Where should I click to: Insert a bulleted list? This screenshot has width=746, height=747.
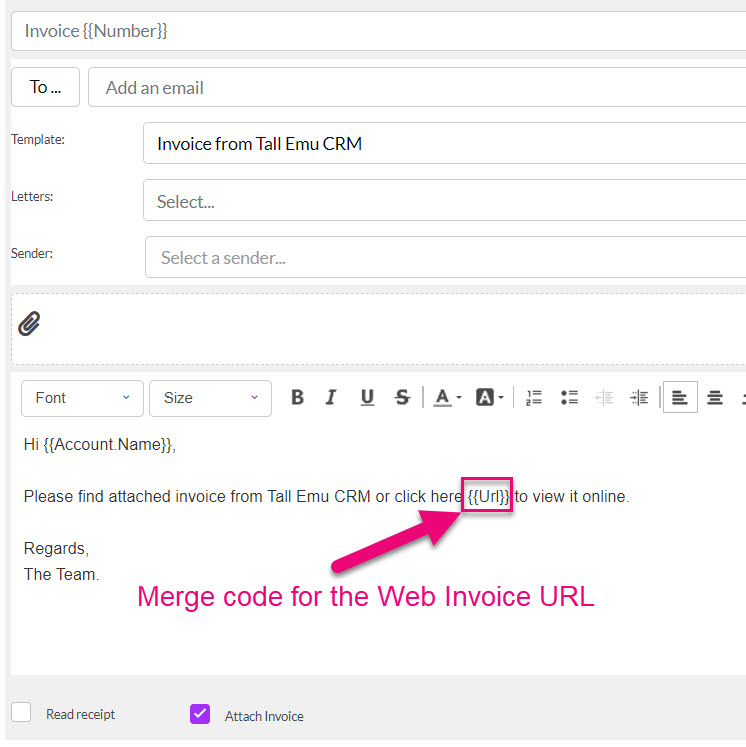[569, 397]
